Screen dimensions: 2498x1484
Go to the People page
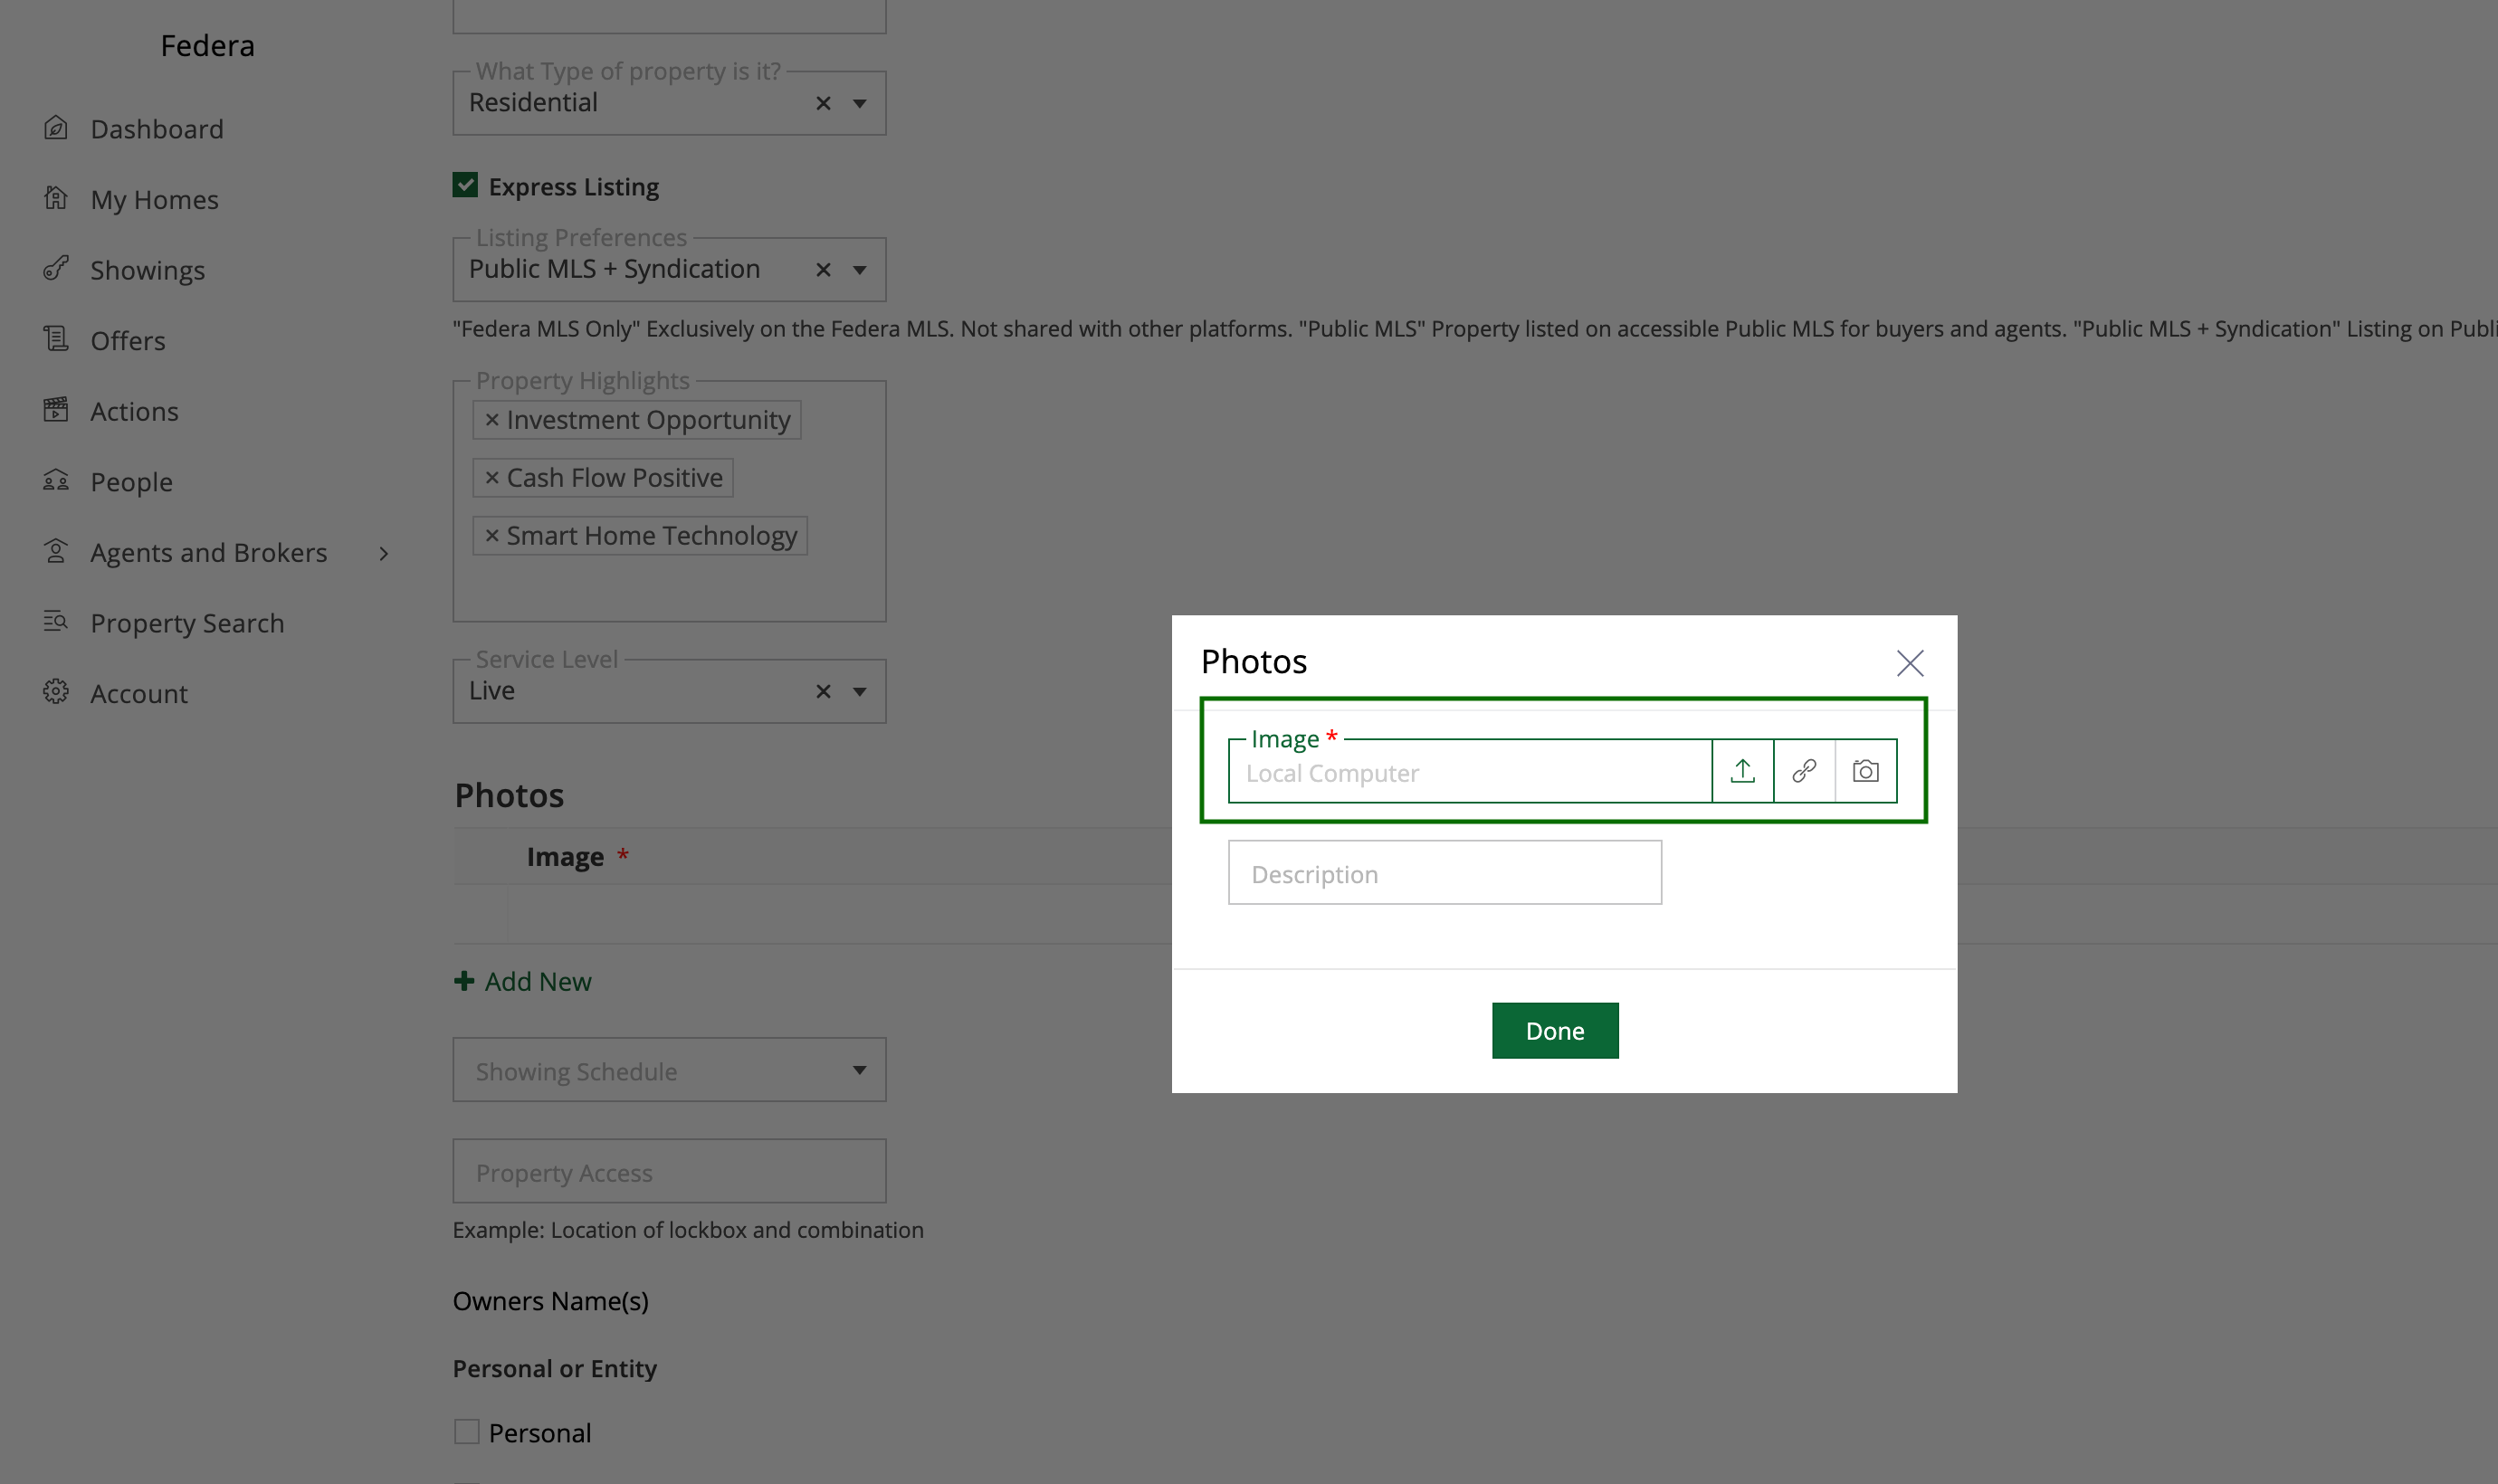coord(132,482)
